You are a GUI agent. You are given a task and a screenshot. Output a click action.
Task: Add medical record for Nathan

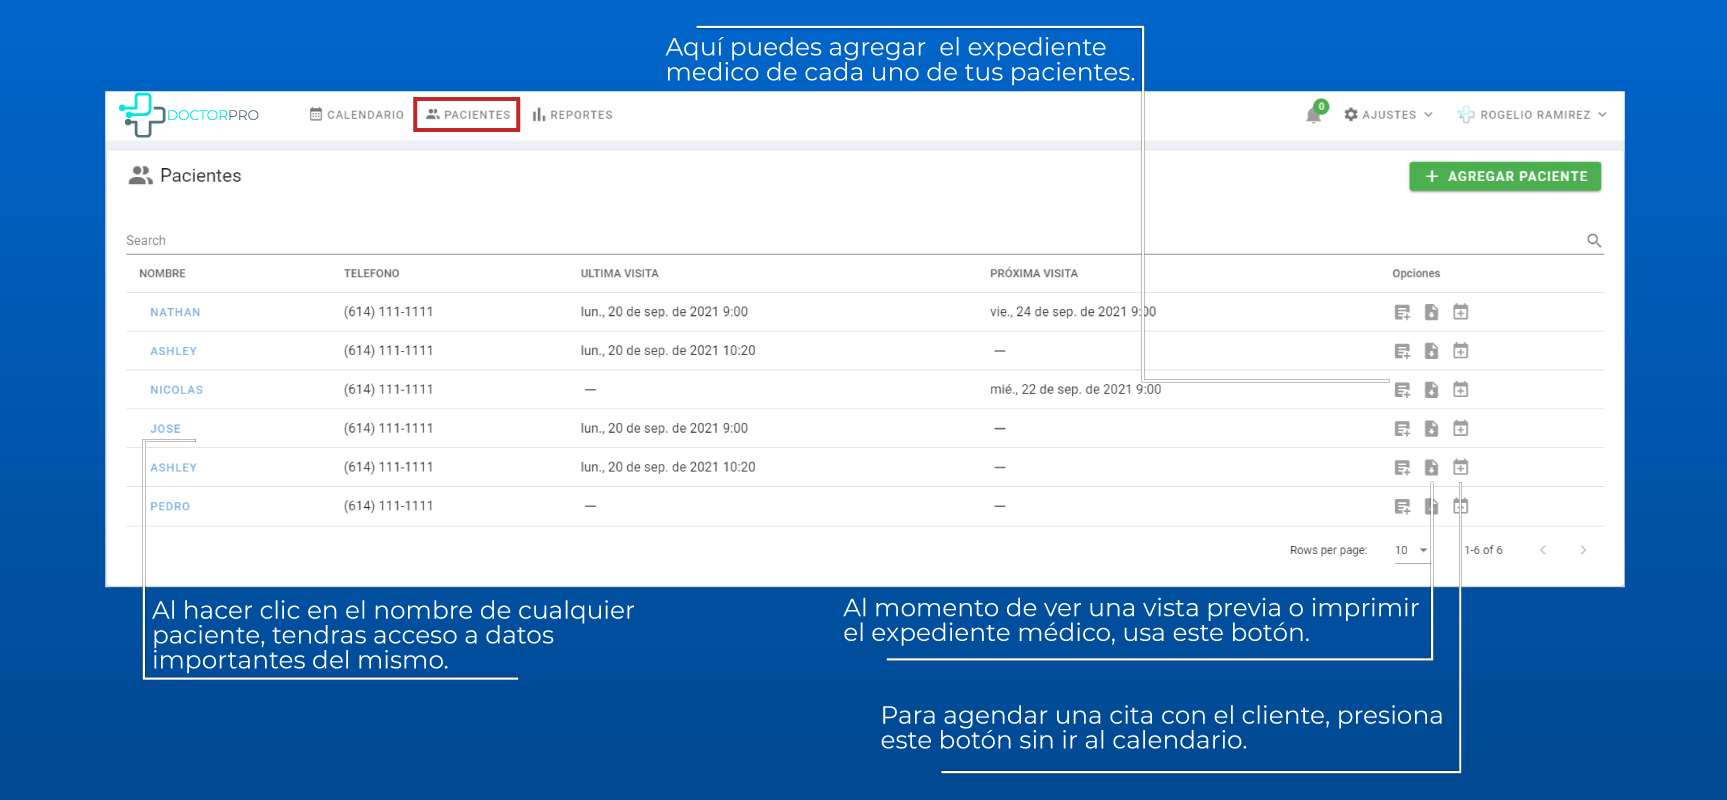pyautogui.click(x=1402, y=313)
